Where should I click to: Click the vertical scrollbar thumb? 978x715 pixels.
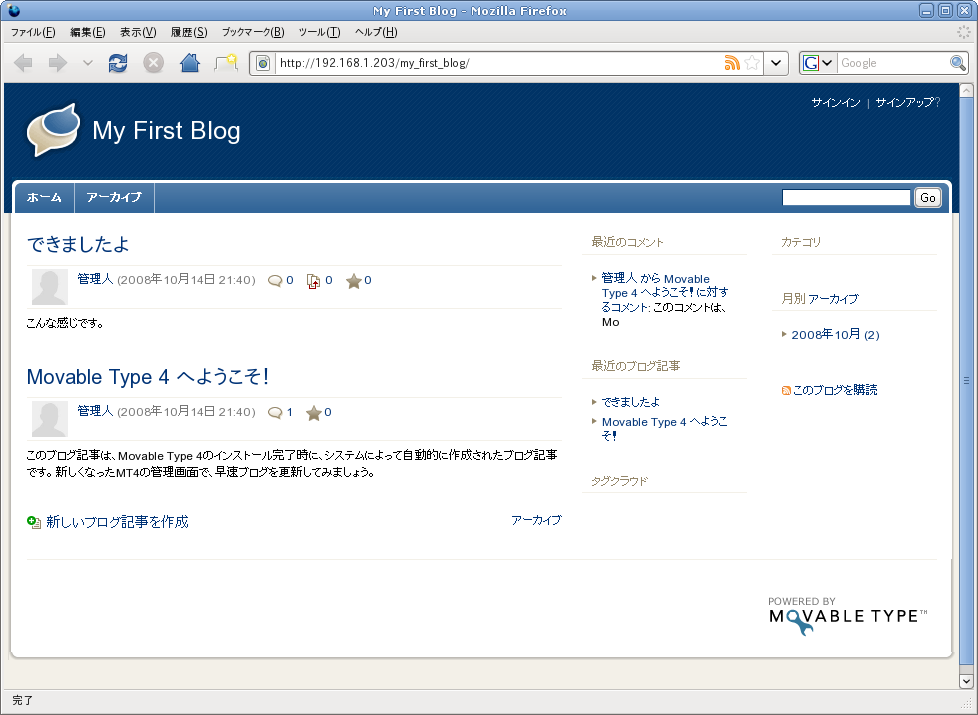coord(966,380)
